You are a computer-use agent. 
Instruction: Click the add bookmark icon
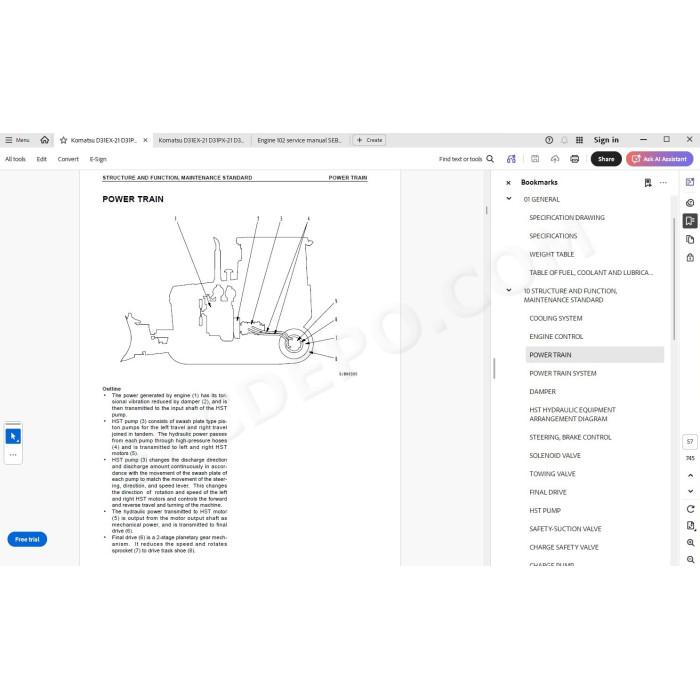click(648, 183)
